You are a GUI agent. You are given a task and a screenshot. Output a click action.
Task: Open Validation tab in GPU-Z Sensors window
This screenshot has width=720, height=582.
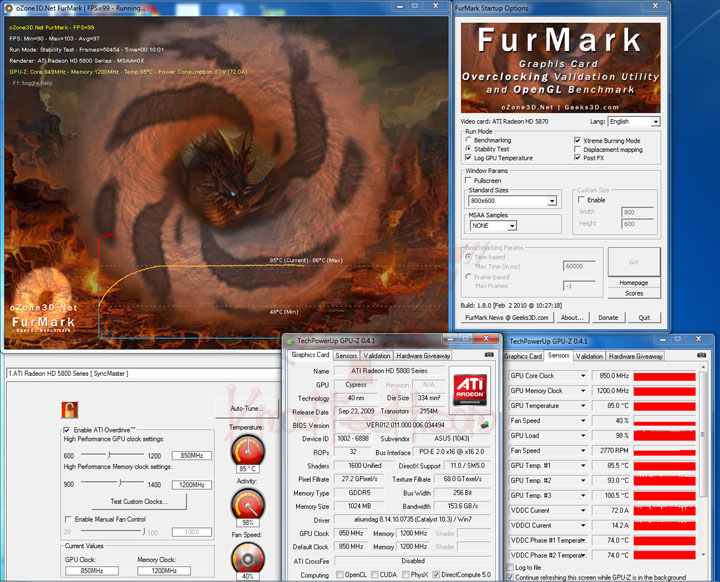click(x=589, y=356)
